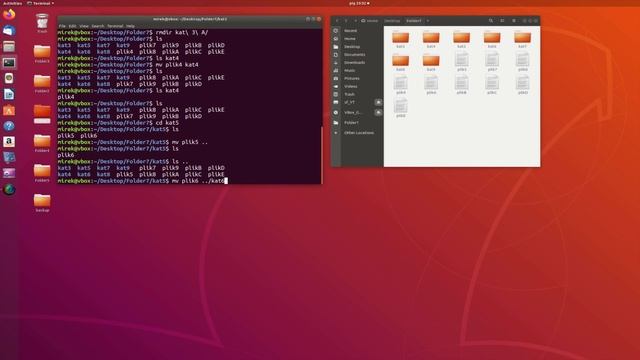Viewport: 640px width, 360px height.
Task: Go back in the Files window
Action: click(337, 20)
